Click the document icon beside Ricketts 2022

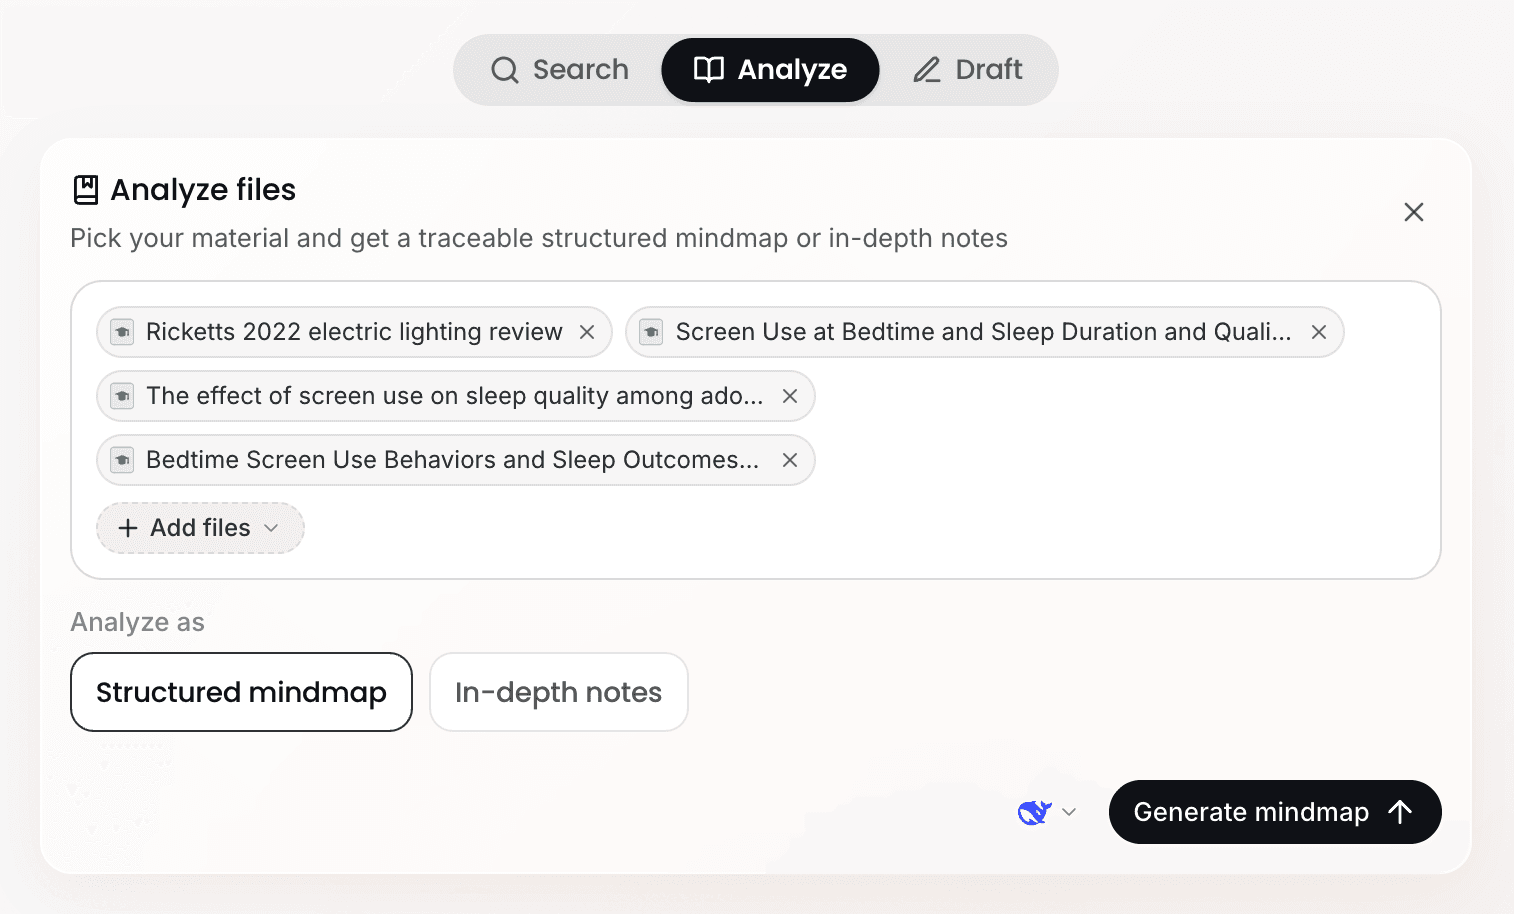(122, 332)
